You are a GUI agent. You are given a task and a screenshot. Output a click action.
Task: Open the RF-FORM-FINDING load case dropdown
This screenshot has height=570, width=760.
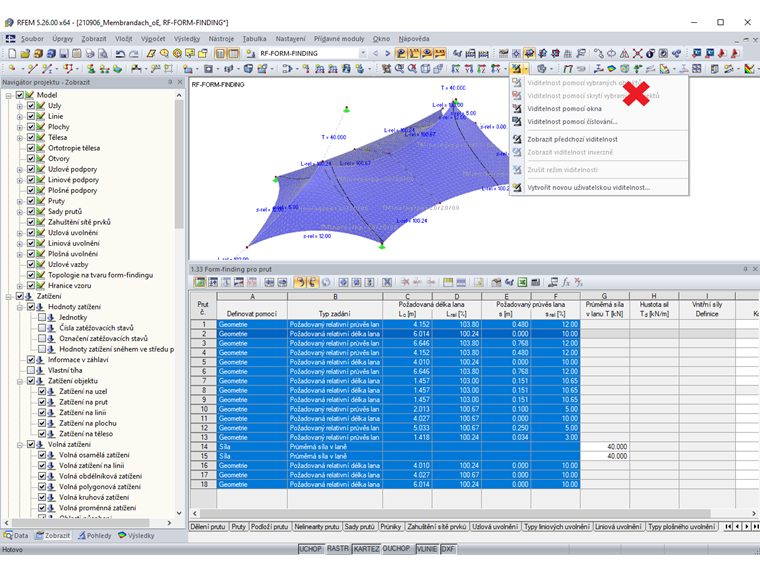click(363, 53)
